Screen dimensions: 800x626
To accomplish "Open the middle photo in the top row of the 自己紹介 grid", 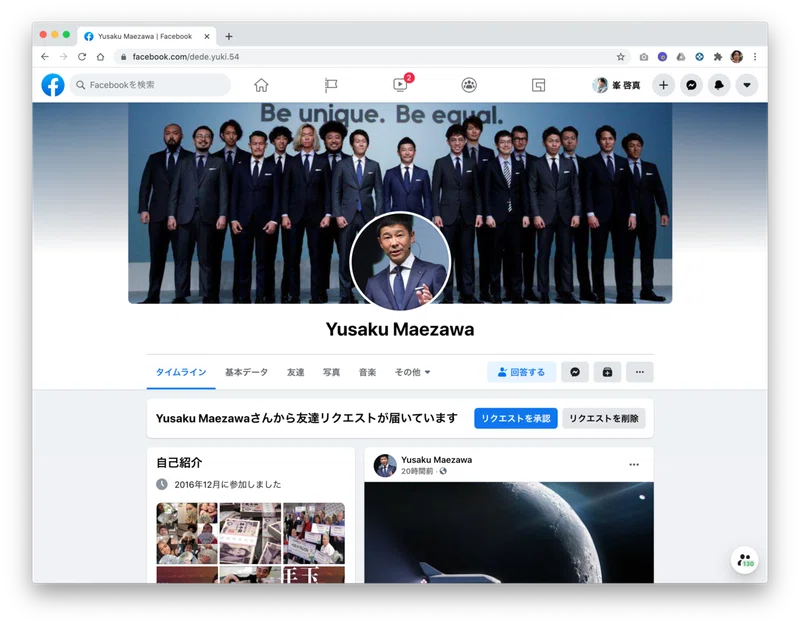I will point(250,533).
